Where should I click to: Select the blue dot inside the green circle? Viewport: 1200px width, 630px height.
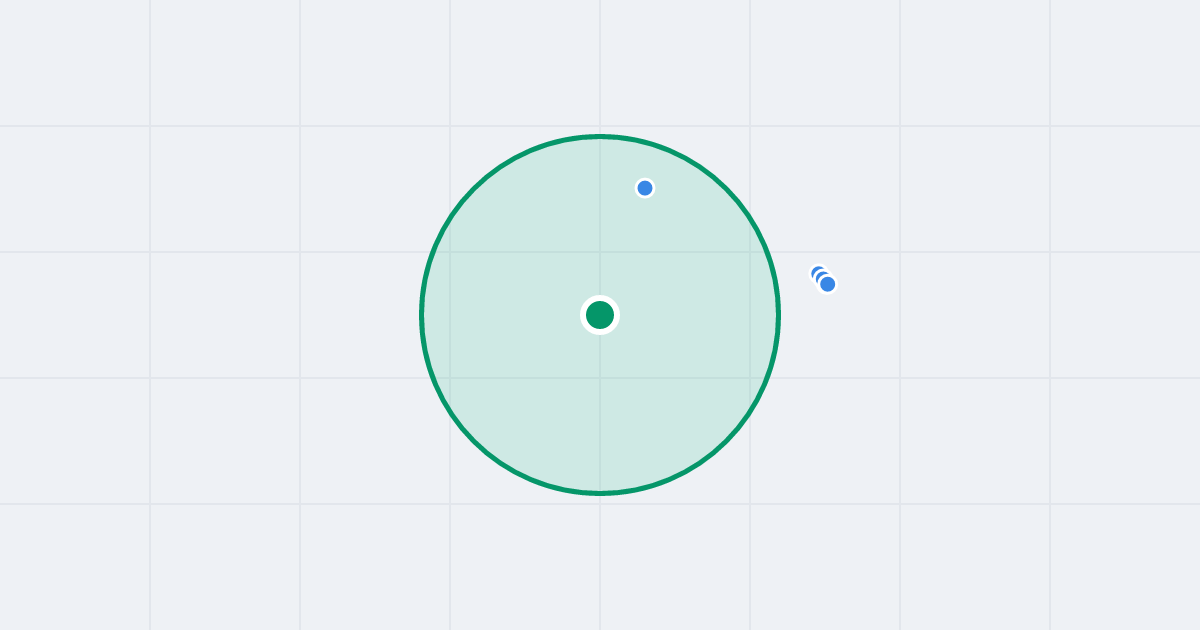[645, 188]
